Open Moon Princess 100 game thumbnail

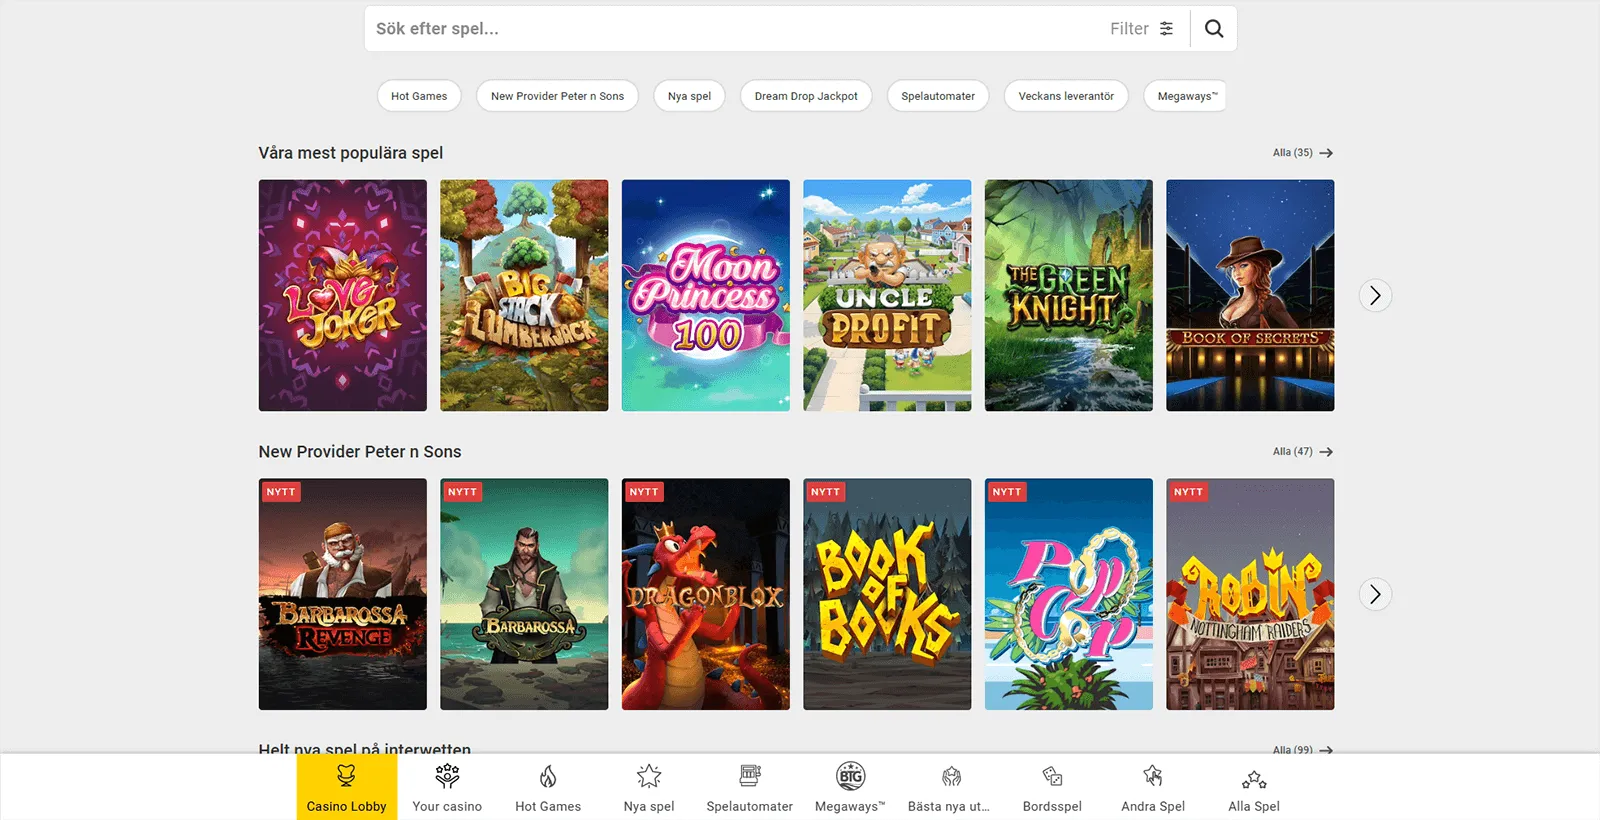(706, 295)
